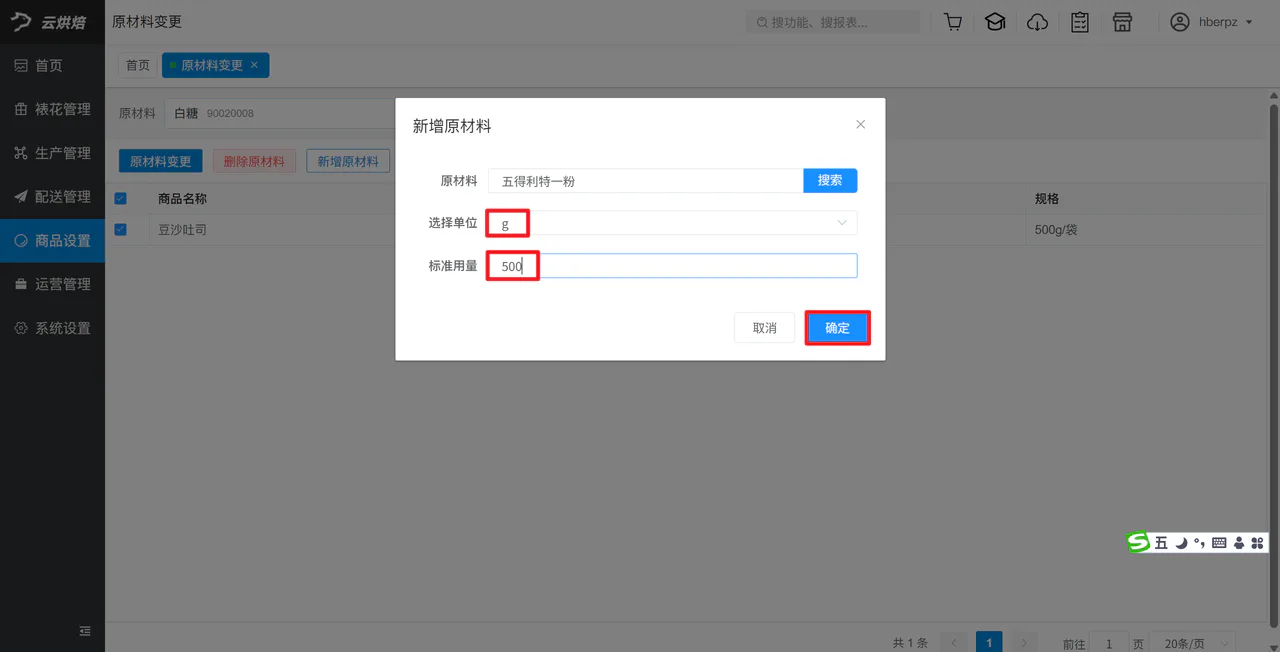Click the graduation cap training icon

click(995, 22)
